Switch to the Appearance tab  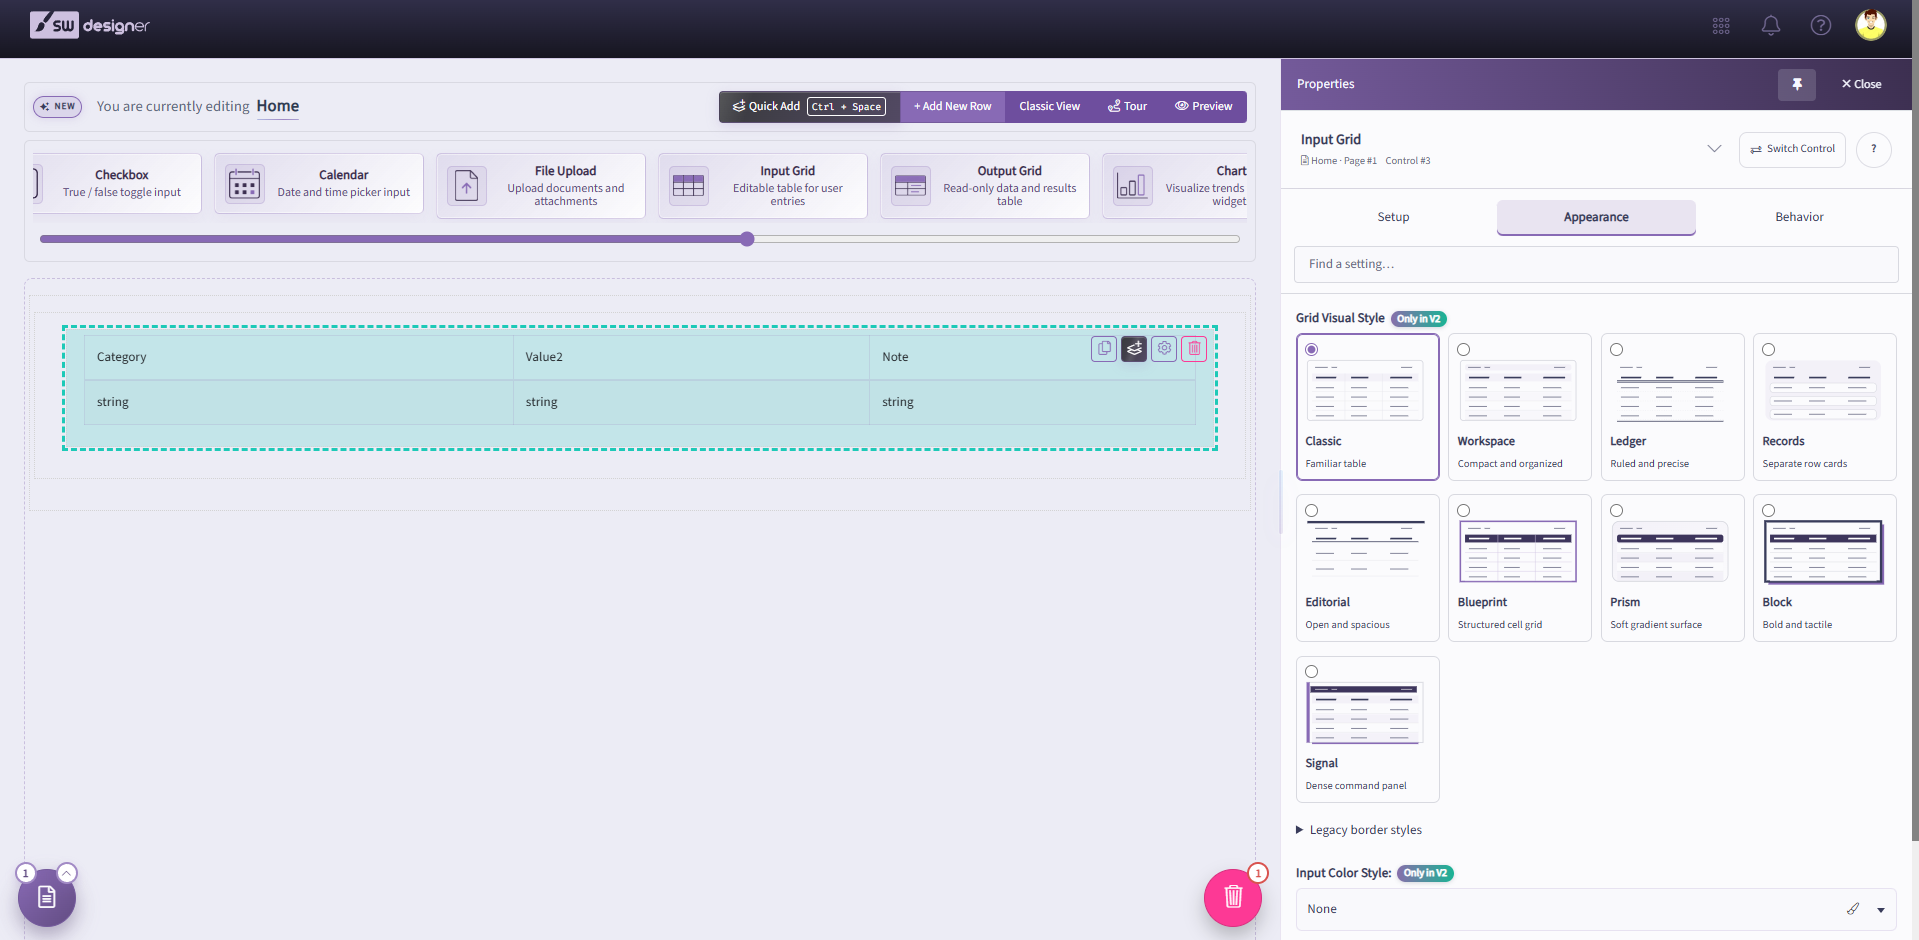(x=1596, y=217)
